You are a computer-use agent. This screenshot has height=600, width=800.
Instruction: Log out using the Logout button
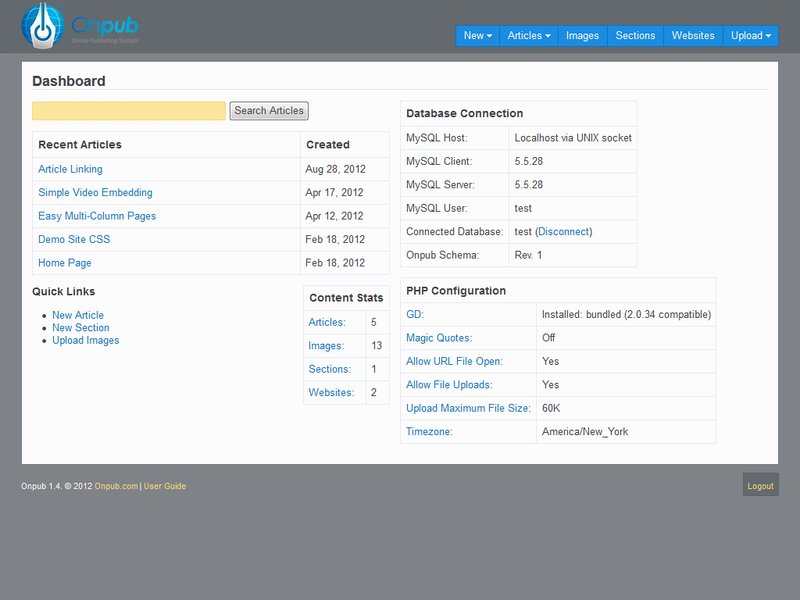point(760,486)
